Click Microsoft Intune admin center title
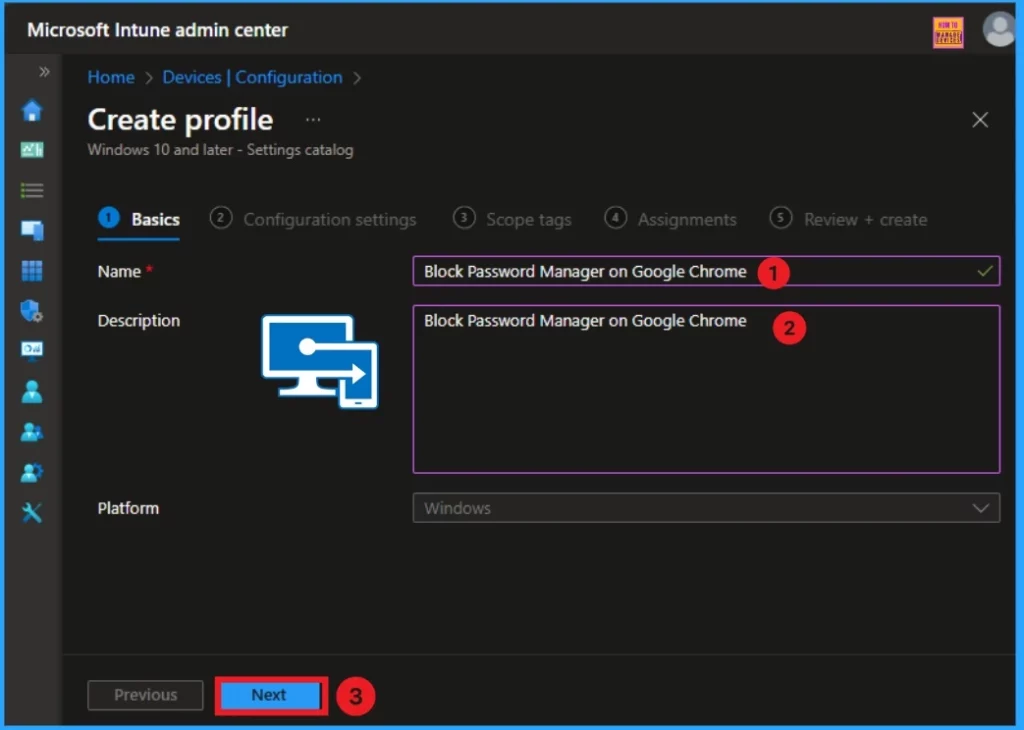The height and width of the screenshot is (730, 1024). [157, 30]
